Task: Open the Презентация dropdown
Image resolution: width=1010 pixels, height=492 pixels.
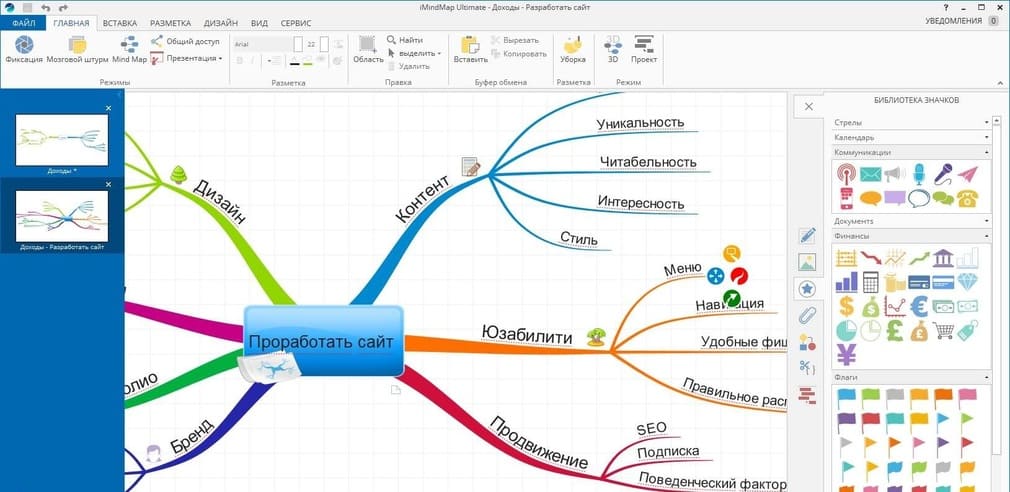Action: coord(187,58)
